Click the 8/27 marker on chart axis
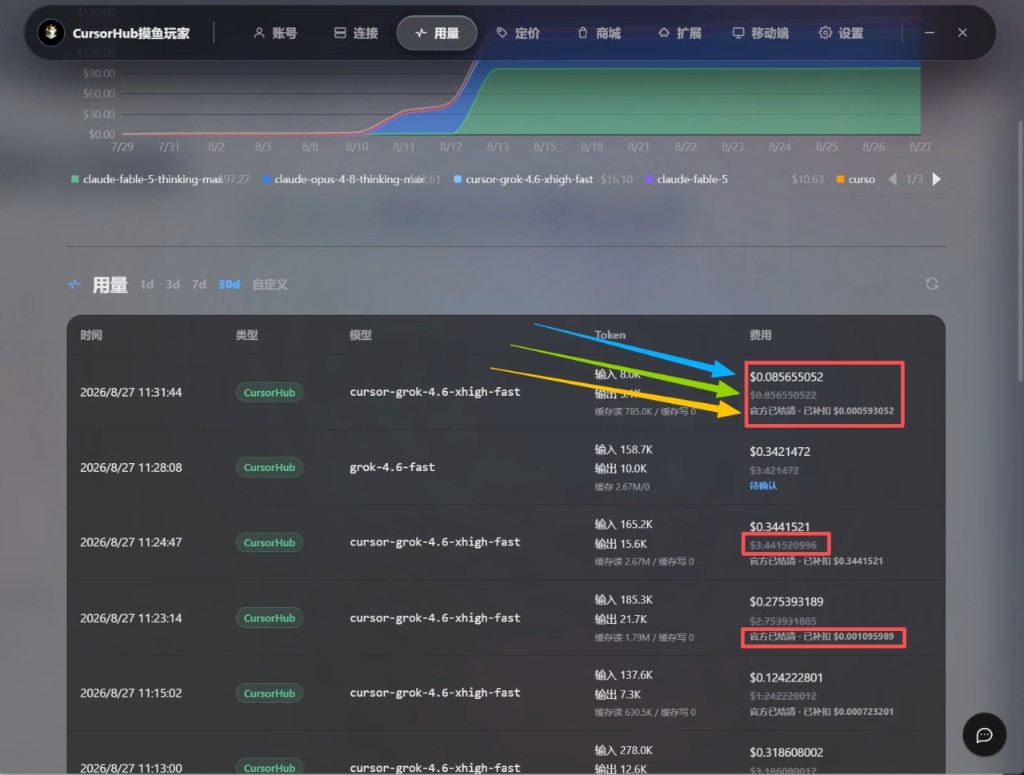The width and height of the screenshot is (1024, 775). pyautogui.click(x=920, y=147)
